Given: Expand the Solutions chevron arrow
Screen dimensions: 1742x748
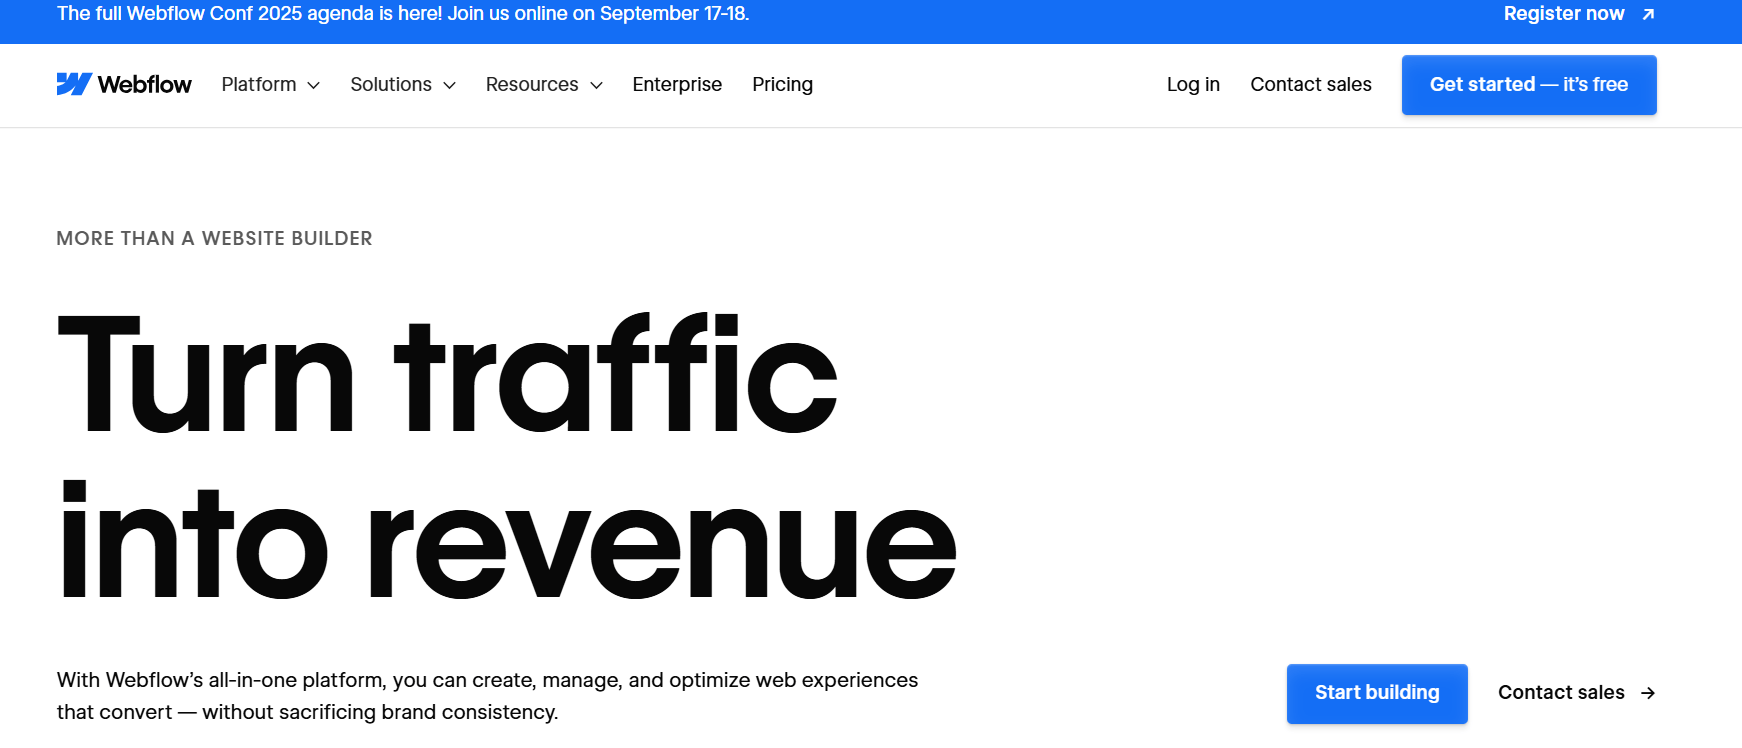Looking at the screenshot, I should click(x=449, y=86).
